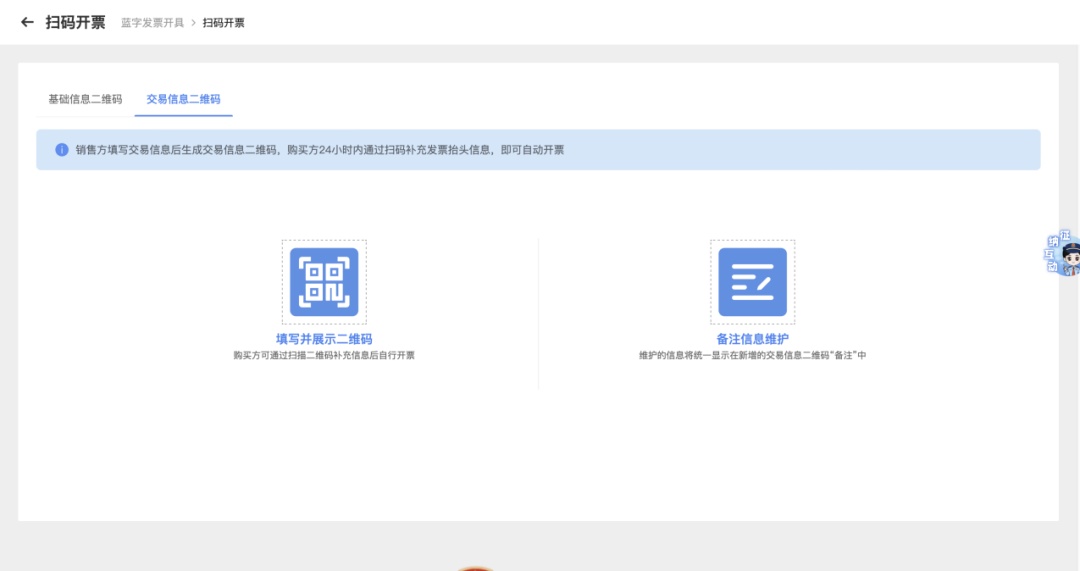Click the orange badge at bottom edge
Viewport: 1080px width, 571px height.
(477, 567)
